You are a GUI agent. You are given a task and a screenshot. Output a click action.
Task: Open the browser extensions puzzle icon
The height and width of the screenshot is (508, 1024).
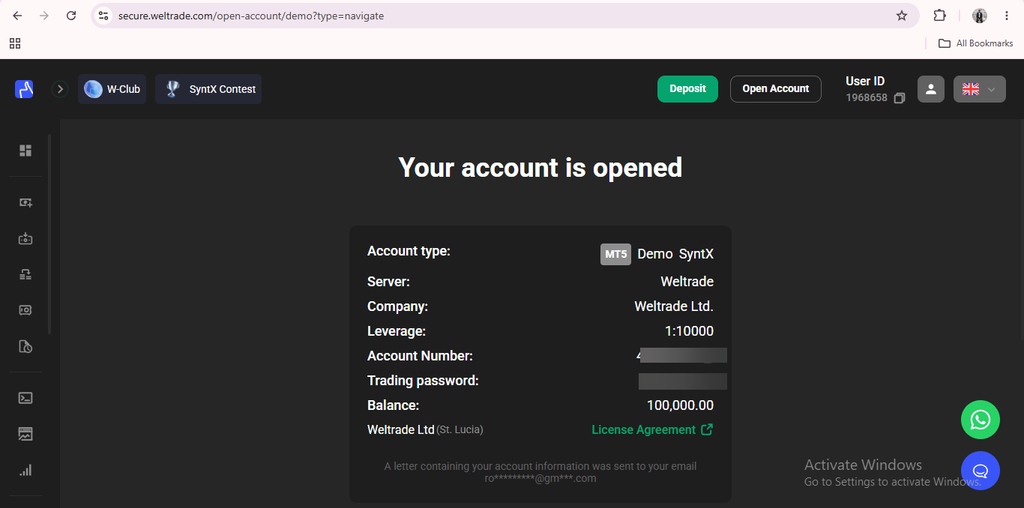click(x=940, y=16)
